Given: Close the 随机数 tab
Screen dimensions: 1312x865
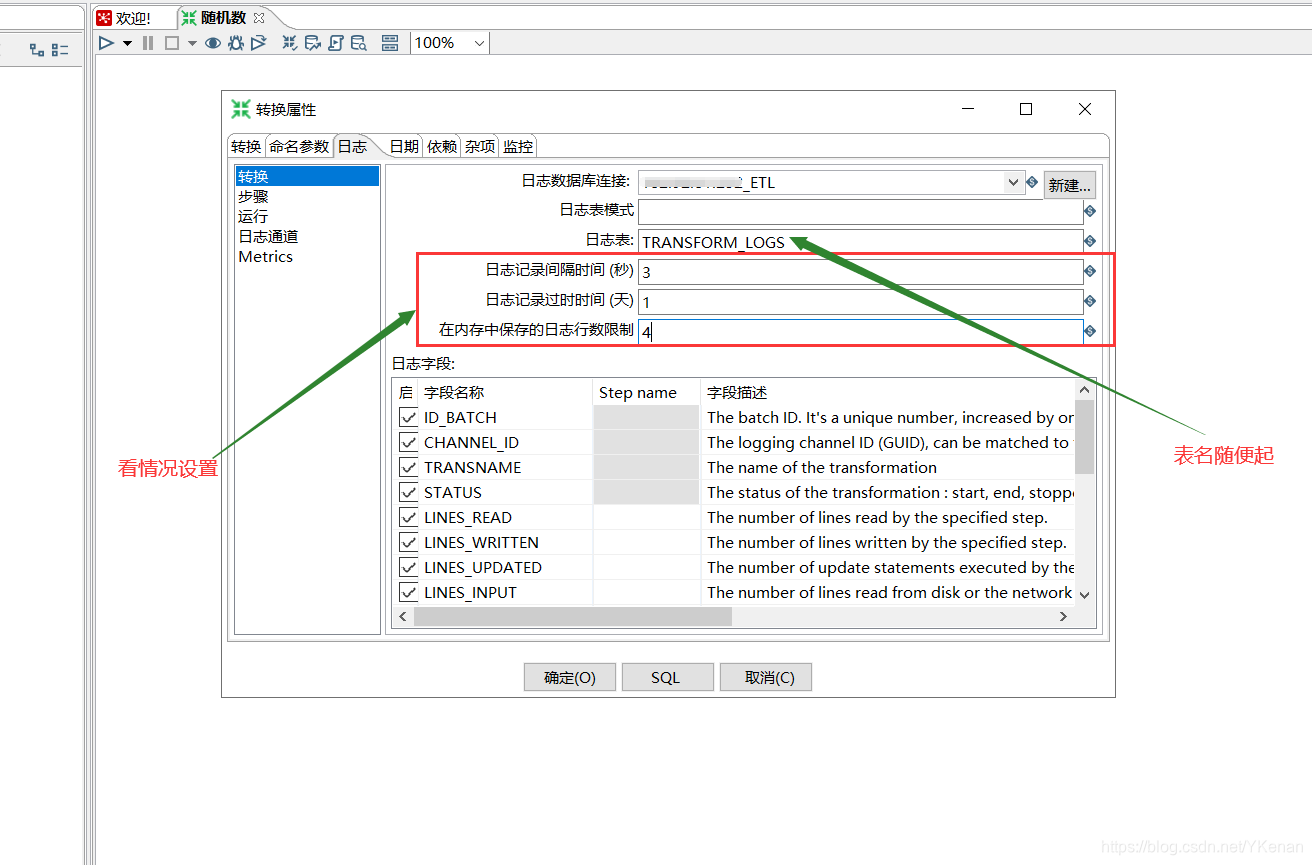Looking at the screenshot, I should pos(259,18).
